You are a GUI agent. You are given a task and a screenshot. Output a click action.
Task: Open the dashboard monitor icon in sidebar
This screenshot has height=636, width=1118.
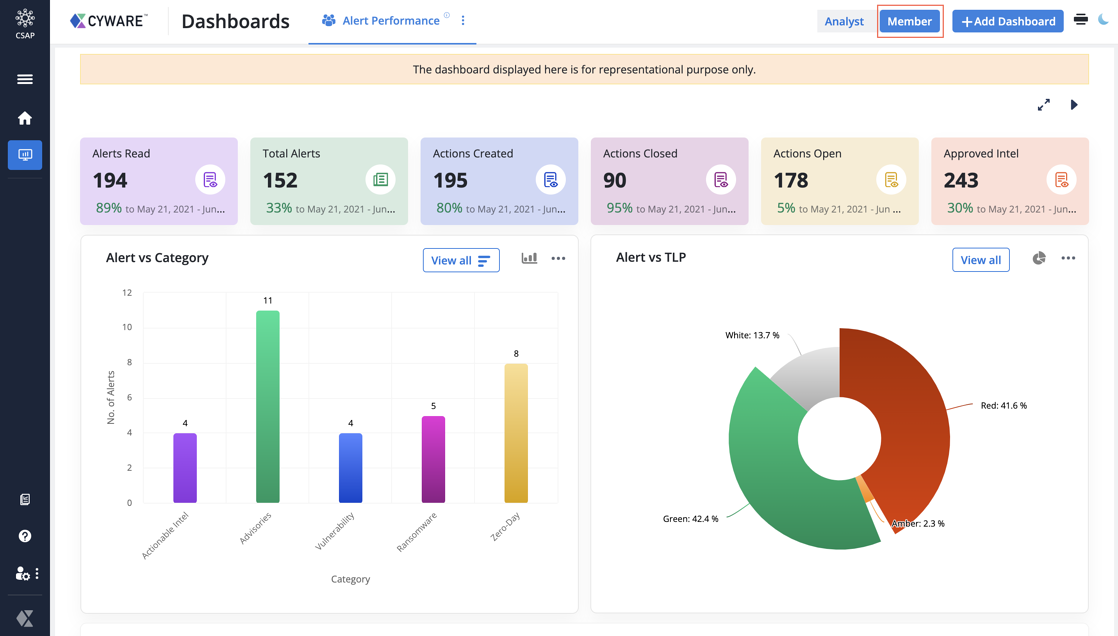pyautogui.click(x=25, y=155)
